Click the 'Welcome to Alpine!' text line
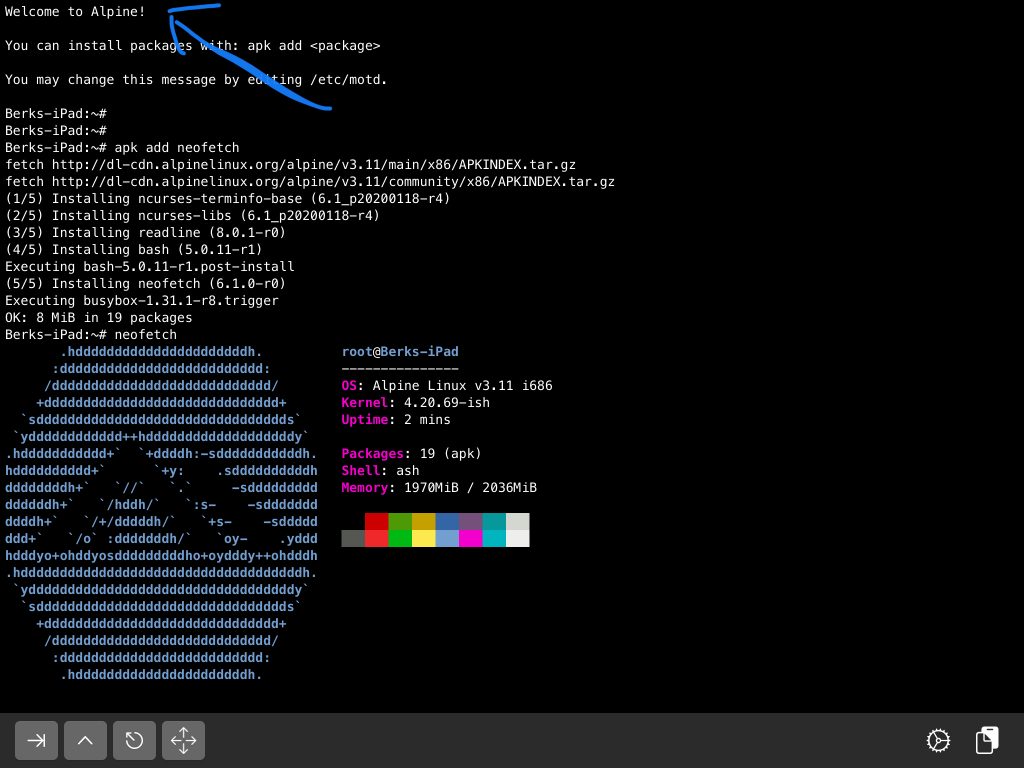 coord(75,12)
